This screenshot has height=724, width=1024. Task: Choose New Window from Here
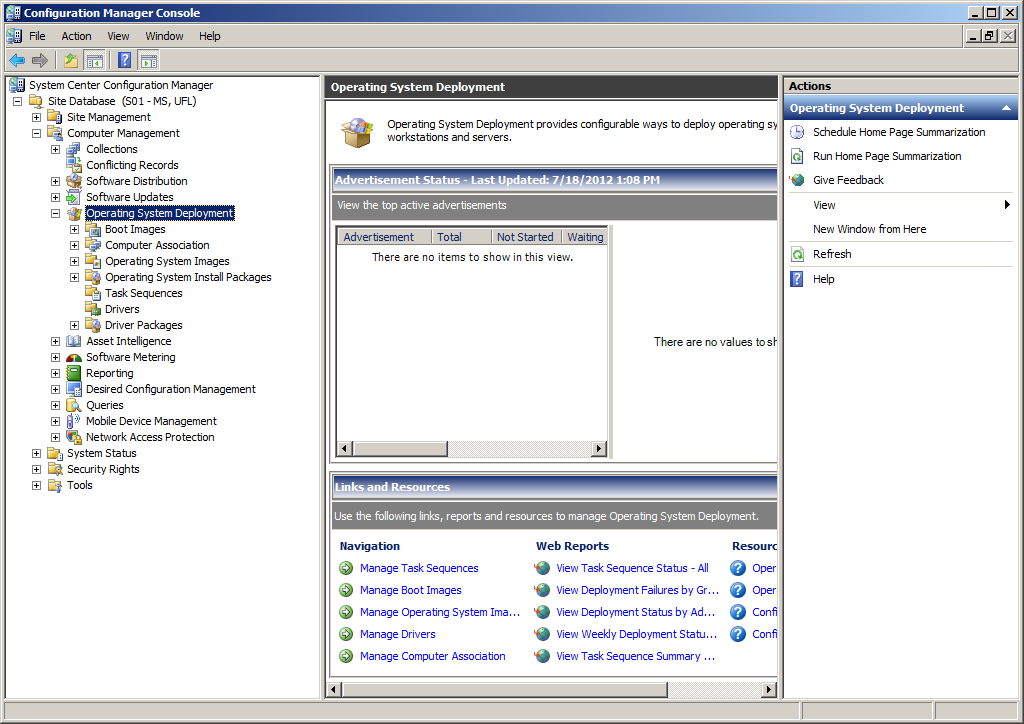click(x=869, y=229)
